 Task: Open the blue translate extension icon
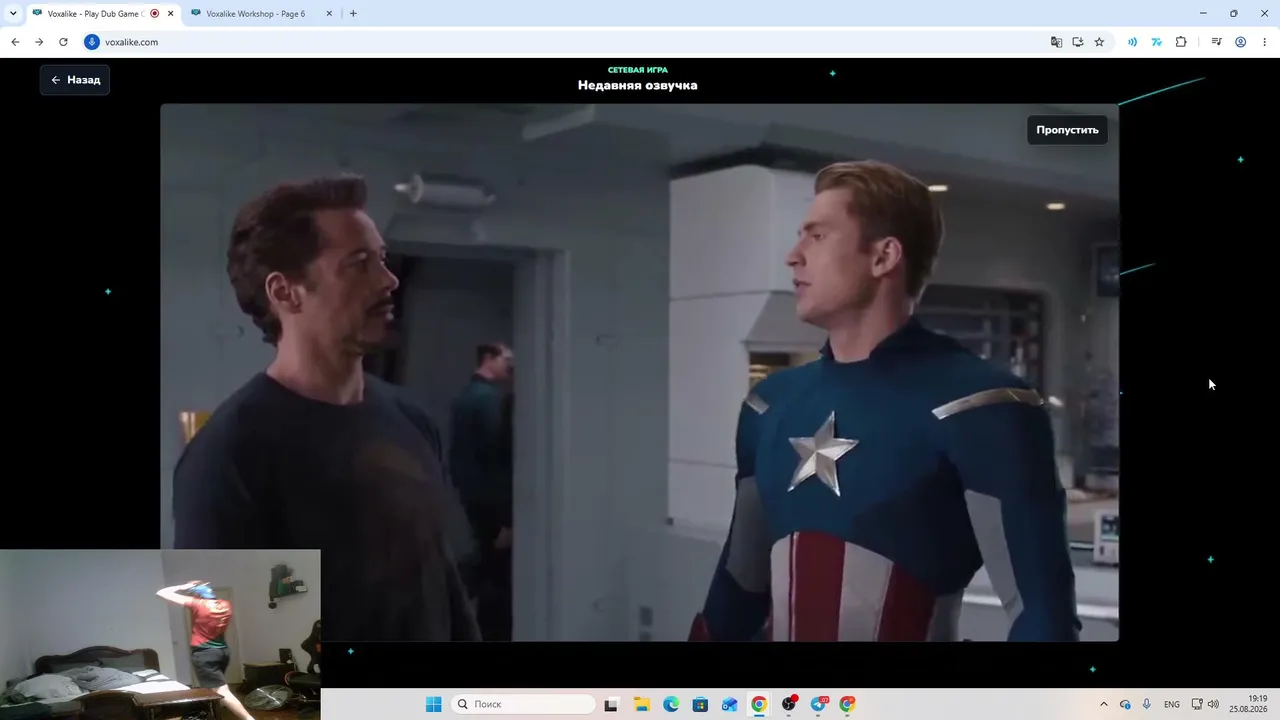(x=1156, y=42)
